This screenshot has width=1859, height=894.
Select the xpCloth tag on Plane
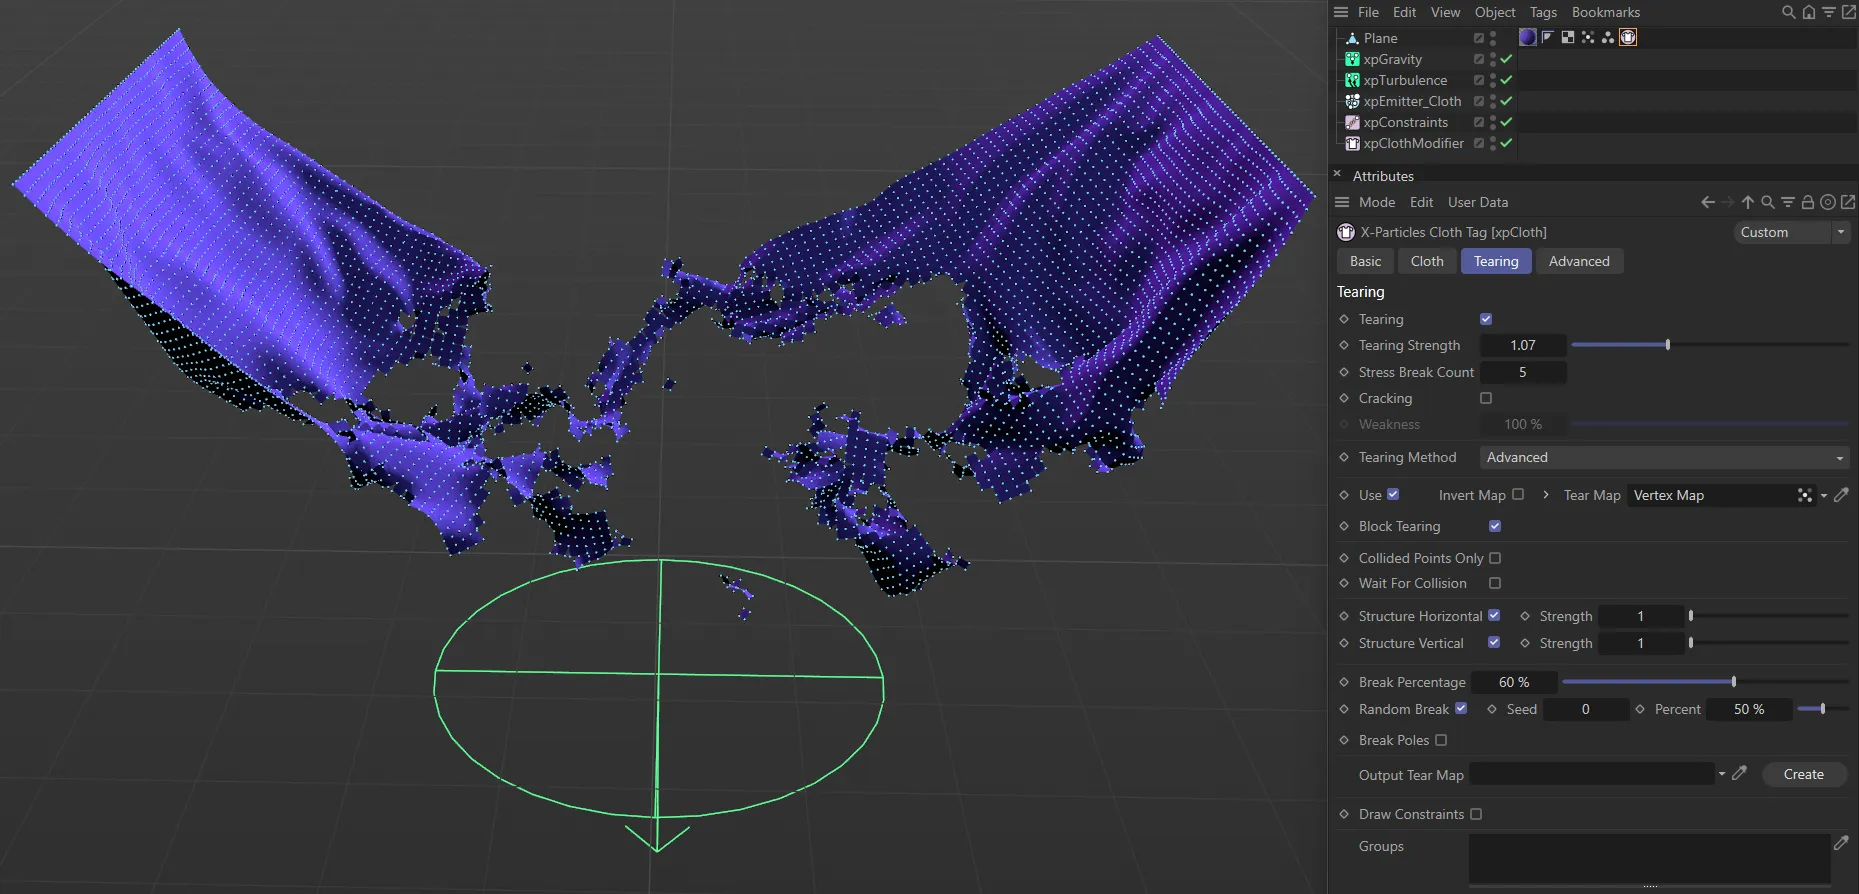pyautogui.click(x=1628, y=37)
